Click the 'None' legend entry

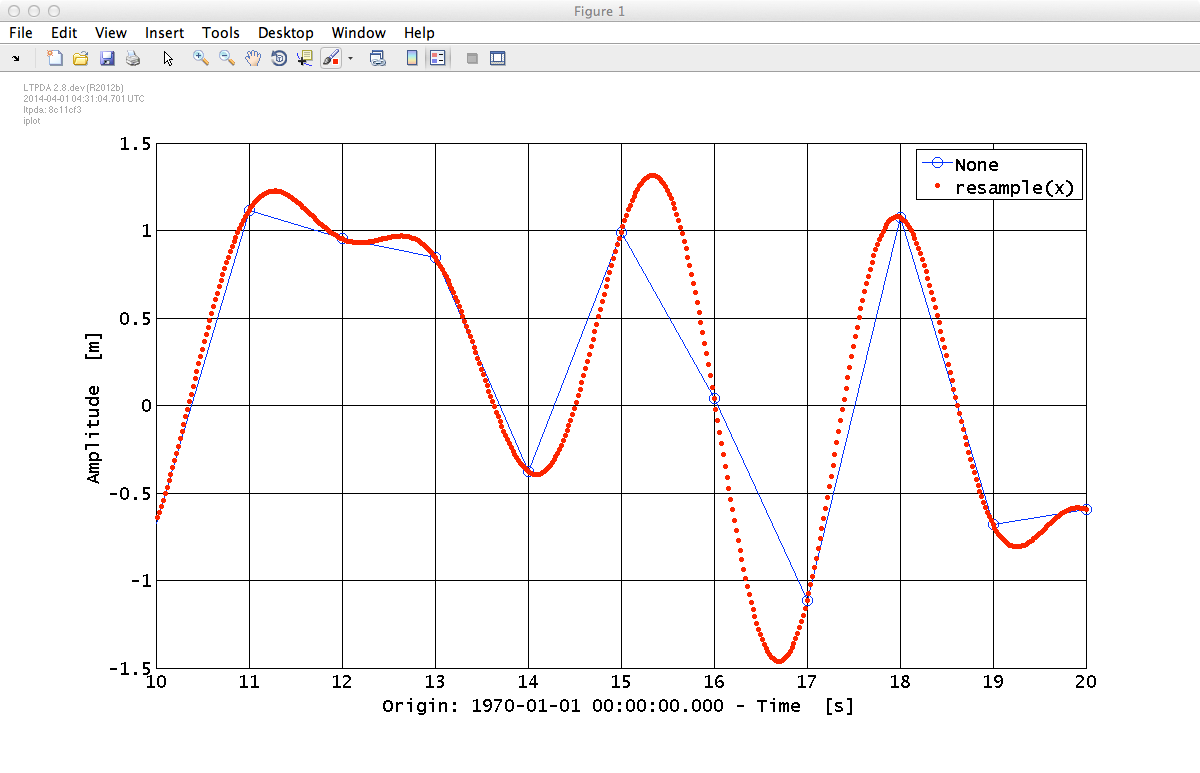(x=976, y=165)
